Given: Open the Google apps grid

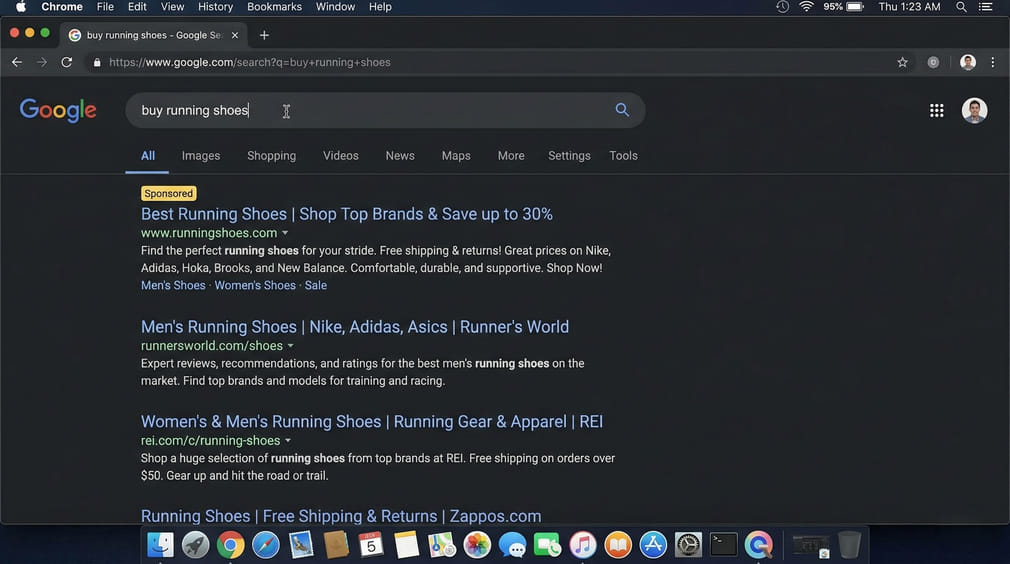Looking at the screenshot, I should click(936, 111).
